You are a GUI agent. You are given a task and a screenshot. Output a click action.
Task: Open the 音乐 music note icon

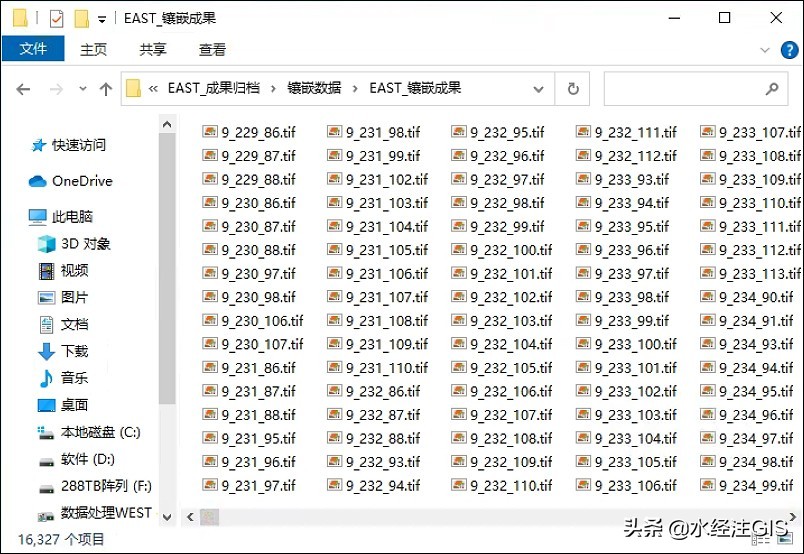pos(46,379)
